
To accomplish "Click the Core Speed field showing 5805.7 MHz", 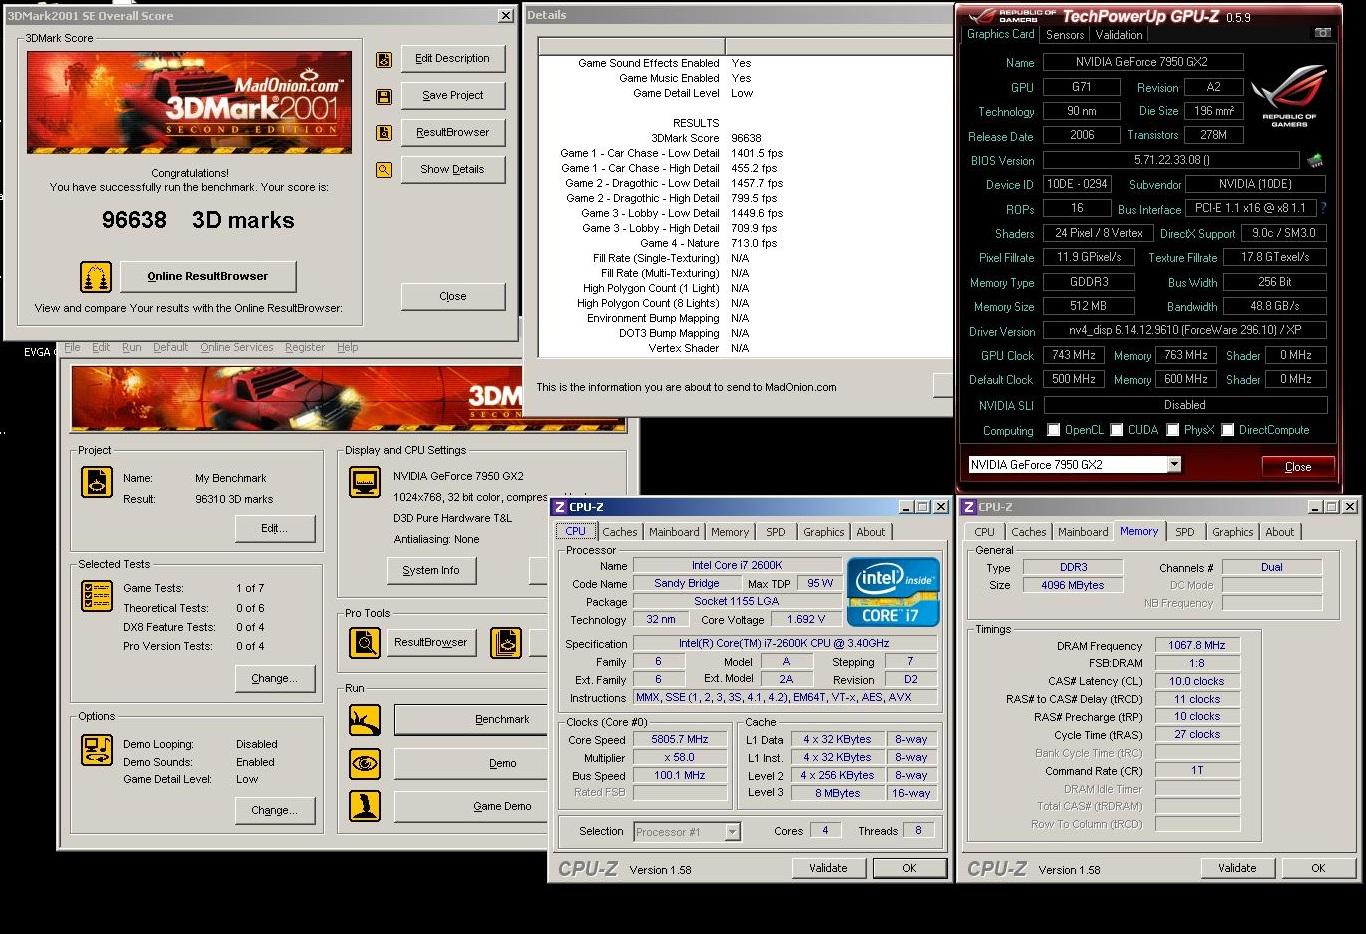I will click(x=680, y=740).
